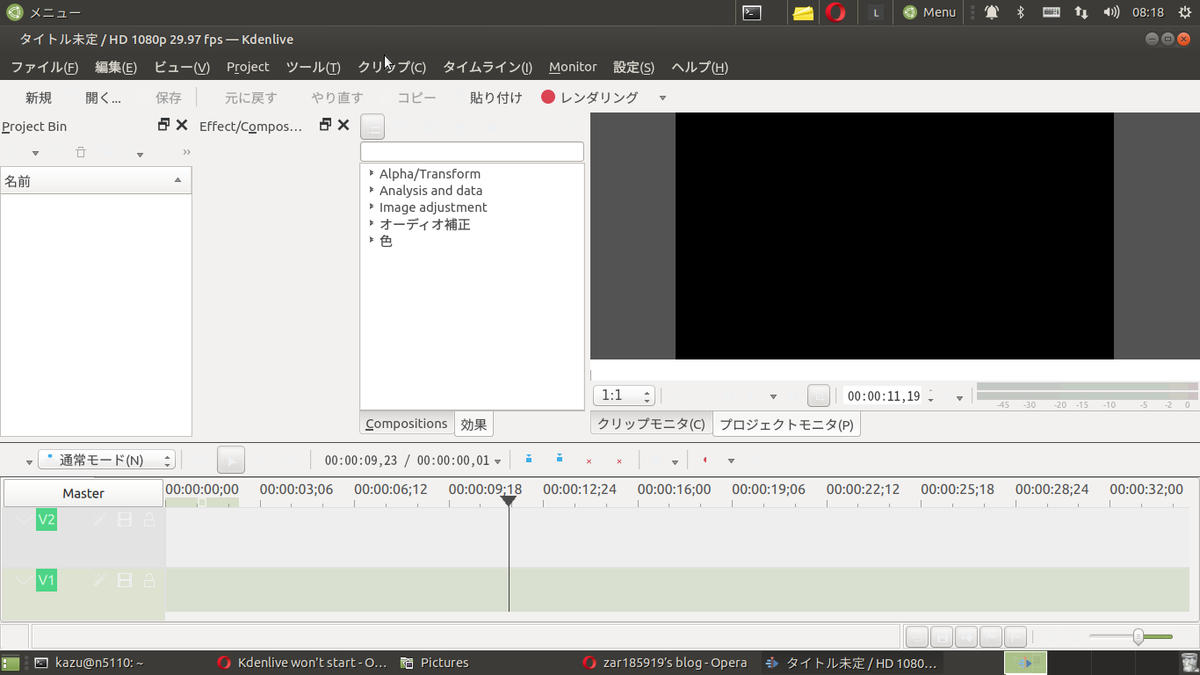Image resolution: width=1200 pixels, height=675 pixels.
Task: Open the 1:1 monitor zoom combo box
Action: pos(624,396)
